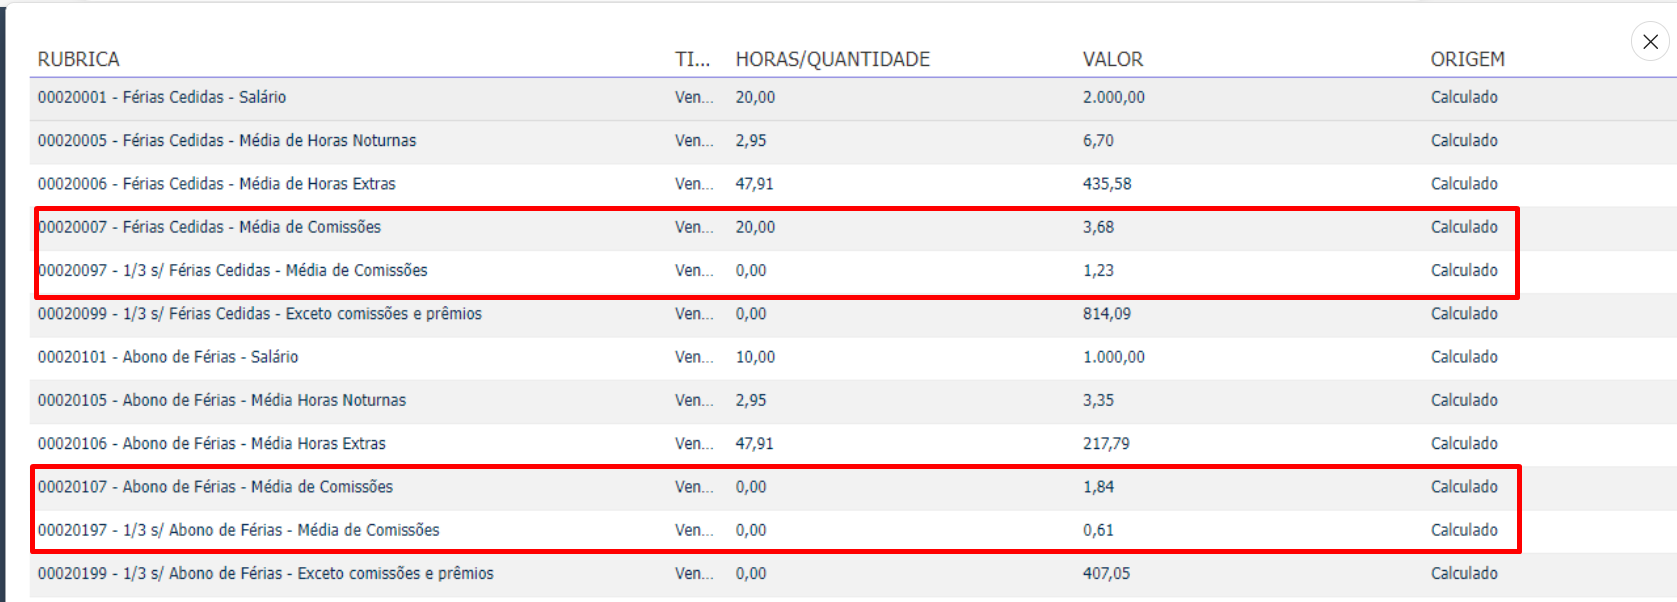Image resolution: width=1677 pixels, height=602 pixels.
Task: Select row 00020005 Média de Horas Noturnas
Action: click(x=853, y=141)
